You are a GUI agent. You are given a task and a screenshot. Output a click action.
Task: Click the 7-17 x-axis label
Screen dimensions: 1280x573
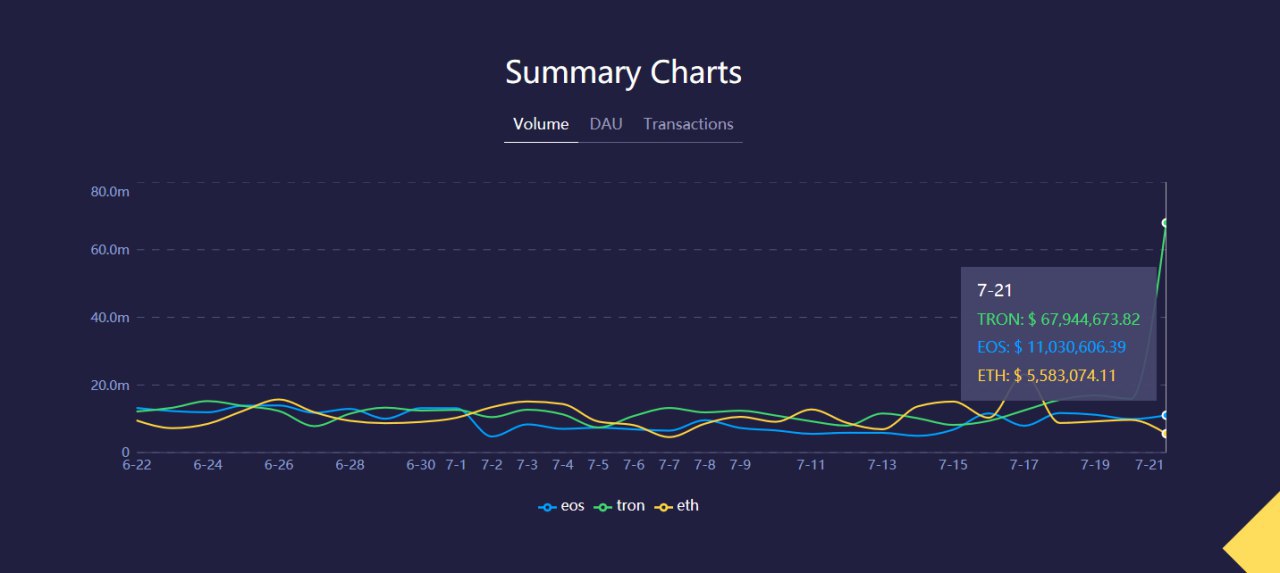pos(1024,465)
